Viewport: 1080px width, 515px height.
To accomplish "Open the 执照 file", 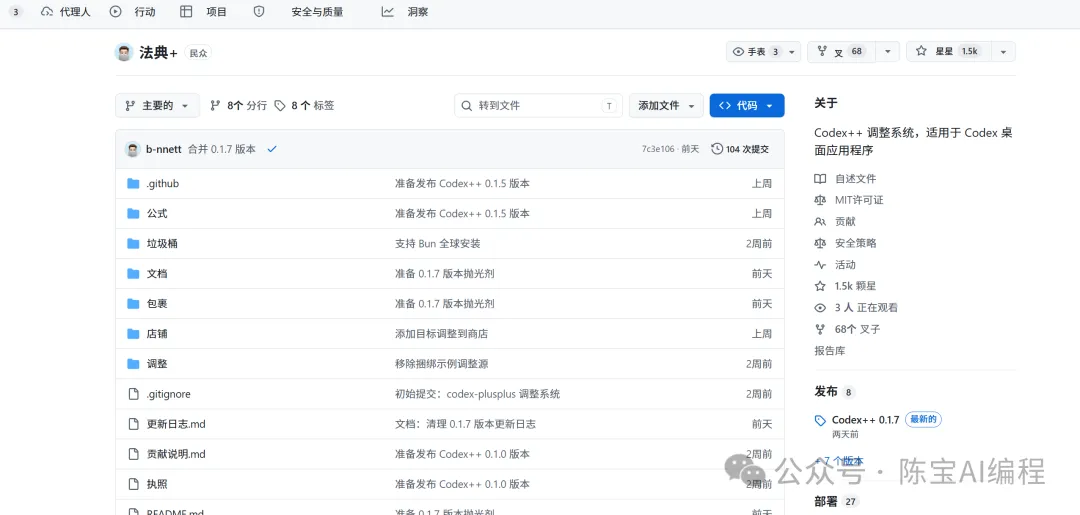I will (x=157, y=484).
